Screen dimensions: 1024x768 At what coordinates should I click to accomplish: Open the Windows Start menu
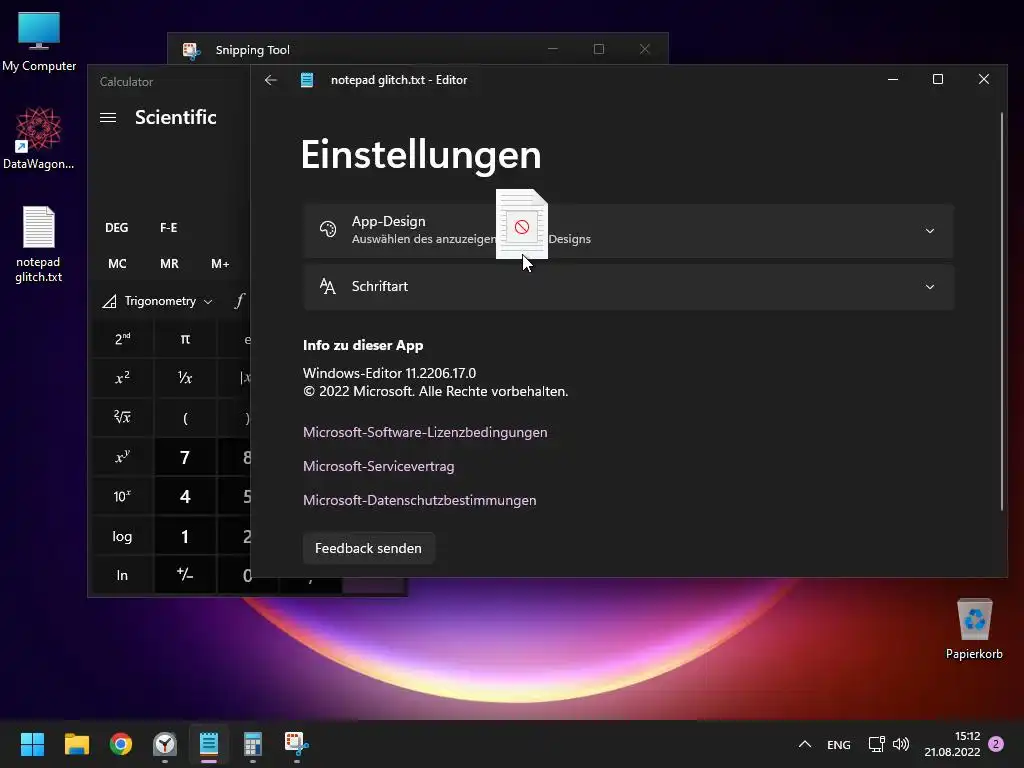click(x=32, y=744)
